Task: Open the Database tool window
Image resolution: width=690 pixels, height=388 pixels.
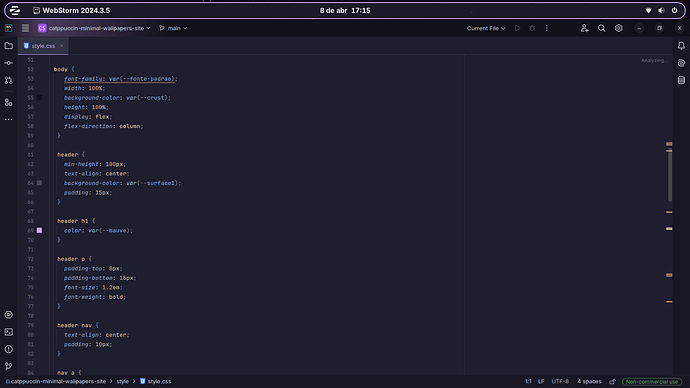Action: tap(681, 80)
